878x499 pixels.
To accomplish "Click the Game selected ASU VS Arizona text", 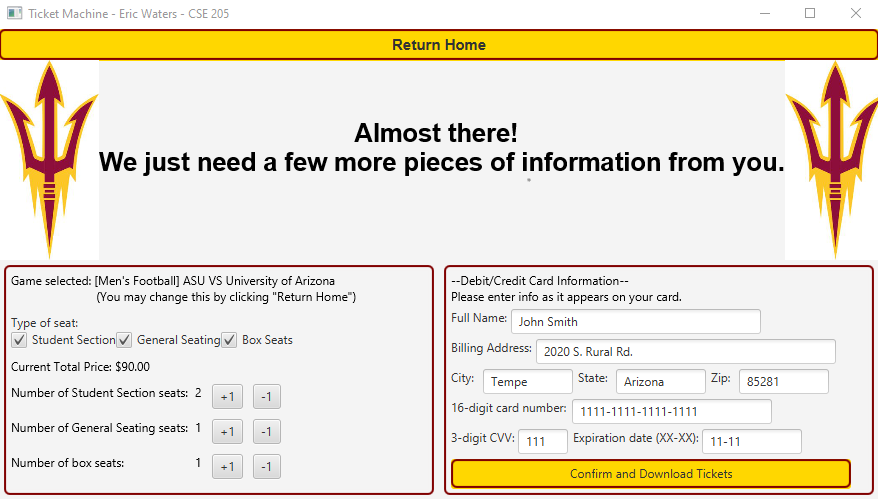I will (x=173, y=281).
